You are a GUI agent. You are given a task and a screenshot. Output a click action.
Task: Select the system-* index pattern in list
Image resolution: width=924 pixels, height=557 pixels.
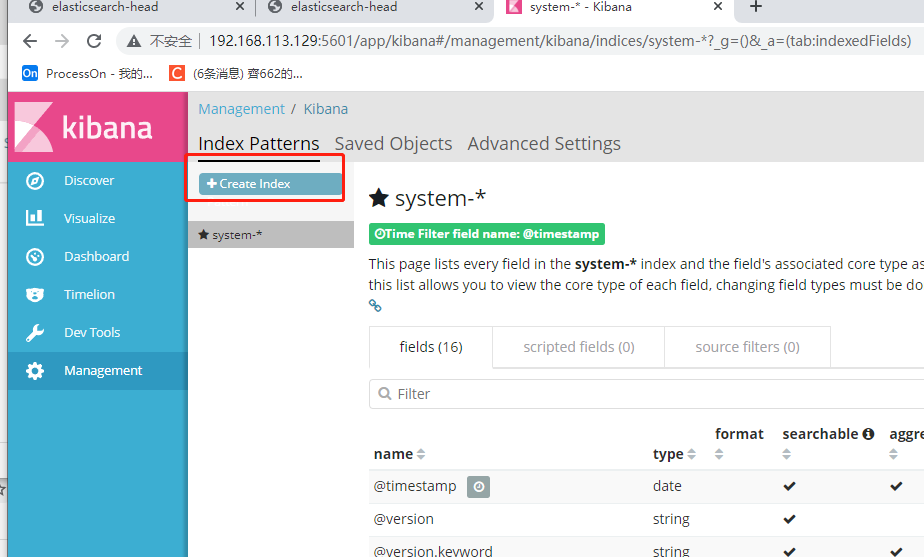pyautogui.click(x=271, y=235)
